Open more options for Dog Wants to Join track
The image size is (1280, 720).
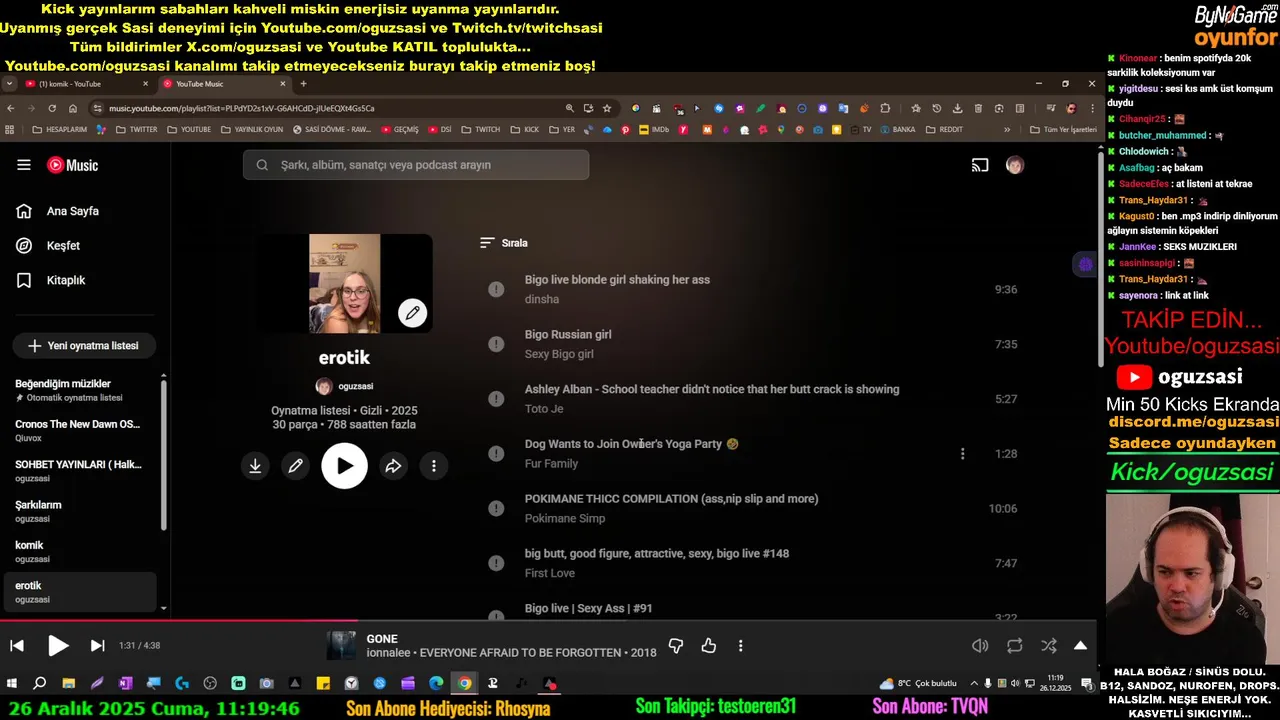[962, 454]
